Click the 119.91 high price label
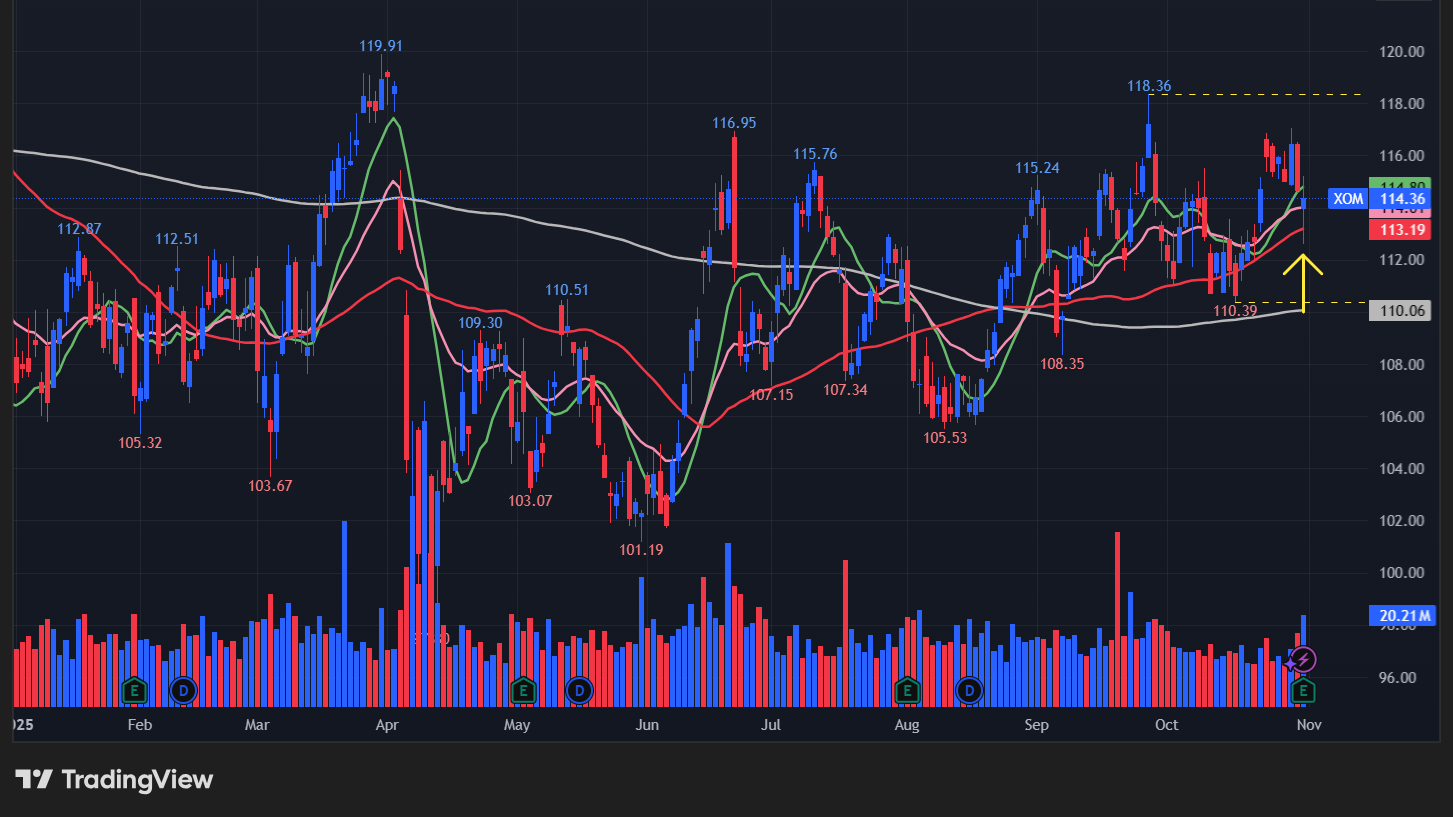This screenshot has width=1453, height=817. tap(381, 46)
